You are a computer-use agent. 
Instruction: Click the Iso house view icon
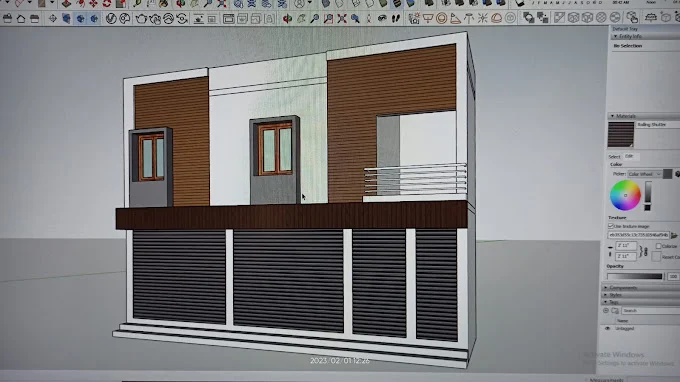pos(20,19)
